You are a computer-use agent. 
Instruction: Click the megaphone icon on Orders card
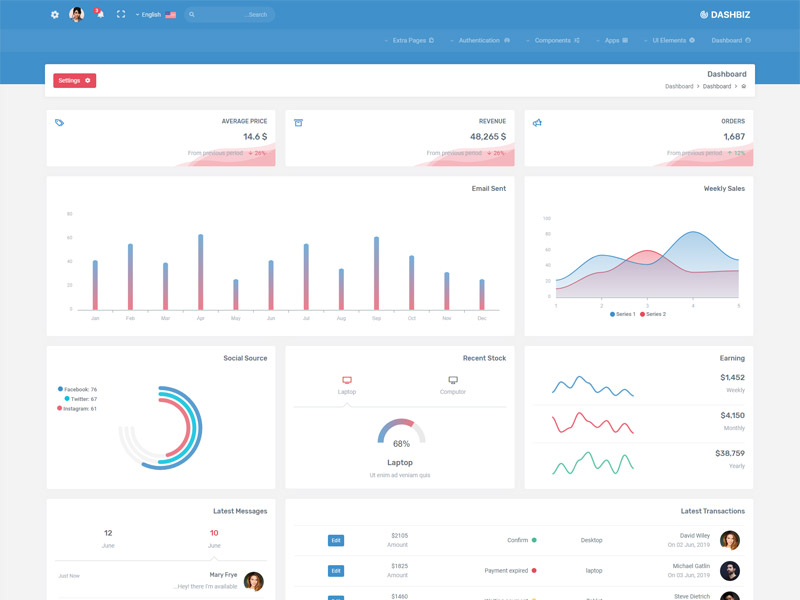click(x=537, y=123)
